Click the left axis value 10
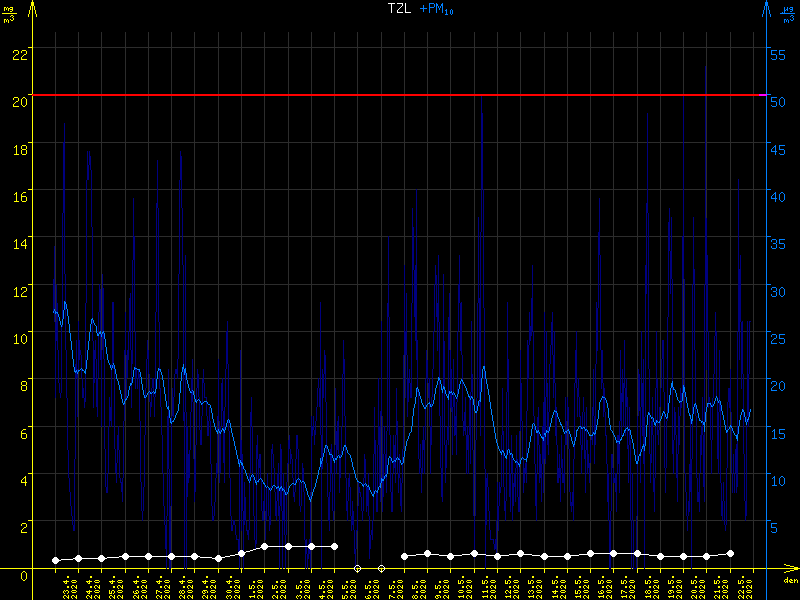This screenshot has width=800, height=600. [18, 338]
